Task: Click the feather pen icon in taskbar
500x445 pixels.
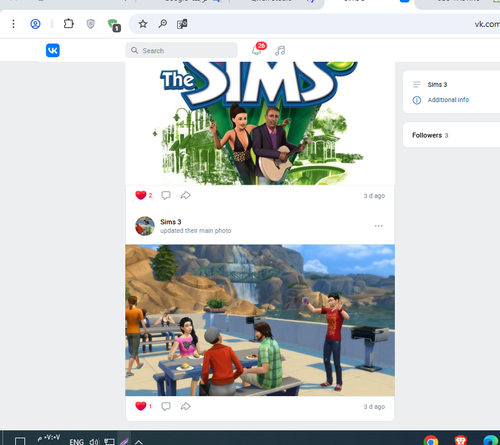Action: click(x=124, y=442)
